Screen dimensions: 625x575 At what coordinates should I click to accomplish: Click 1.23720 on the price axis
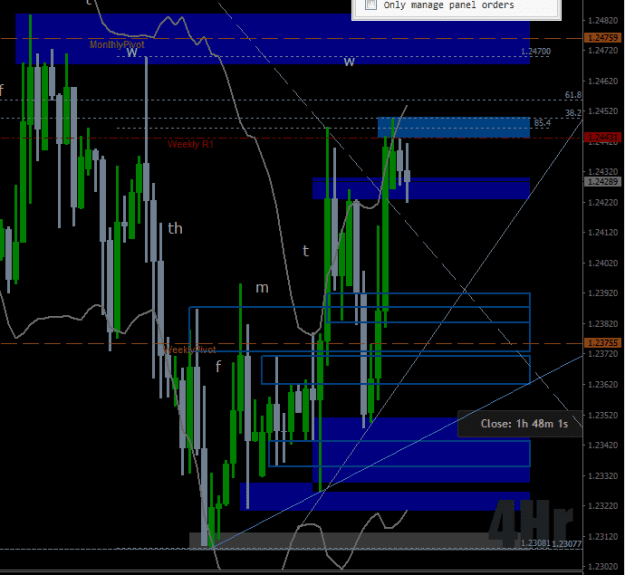click(x=603, y=354)
